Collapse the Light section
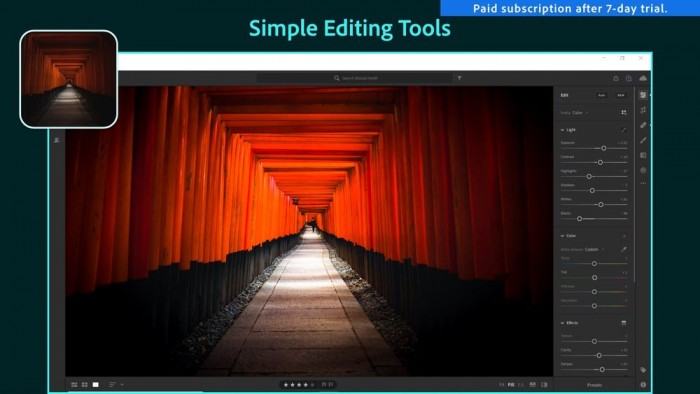 [562, 130]
